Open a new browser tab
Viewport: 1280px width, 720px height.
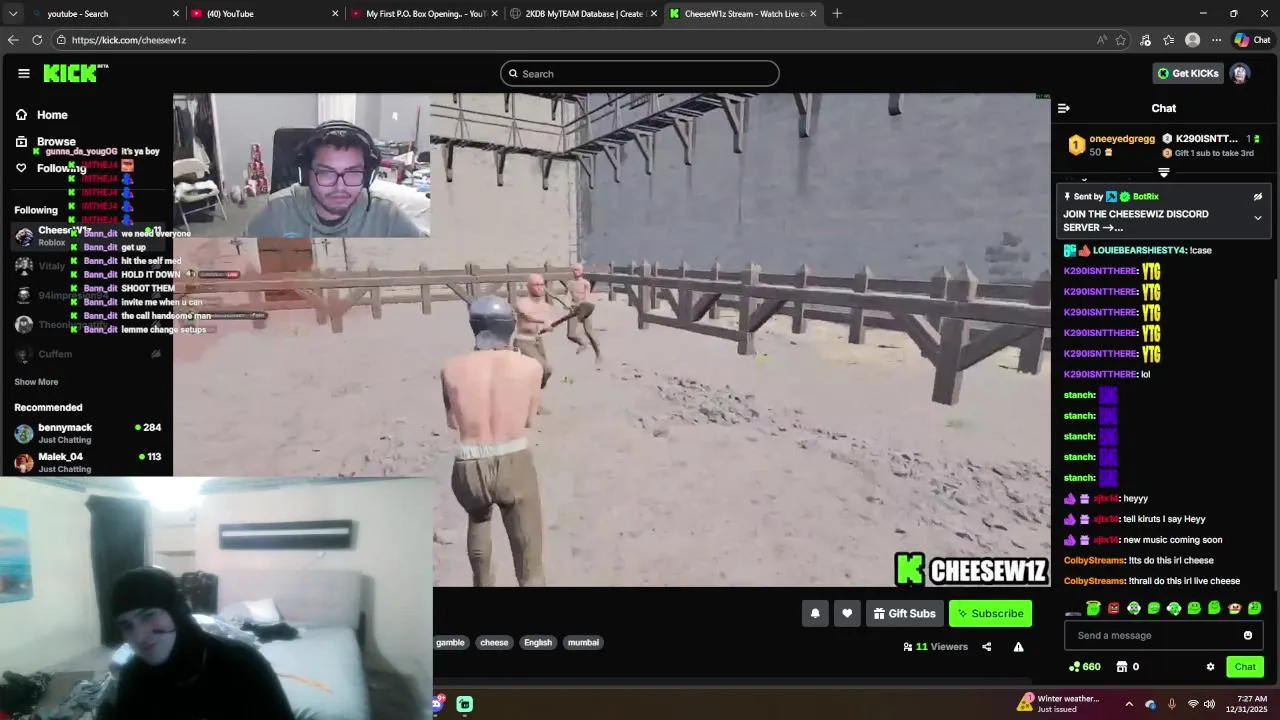pos(837,14)
